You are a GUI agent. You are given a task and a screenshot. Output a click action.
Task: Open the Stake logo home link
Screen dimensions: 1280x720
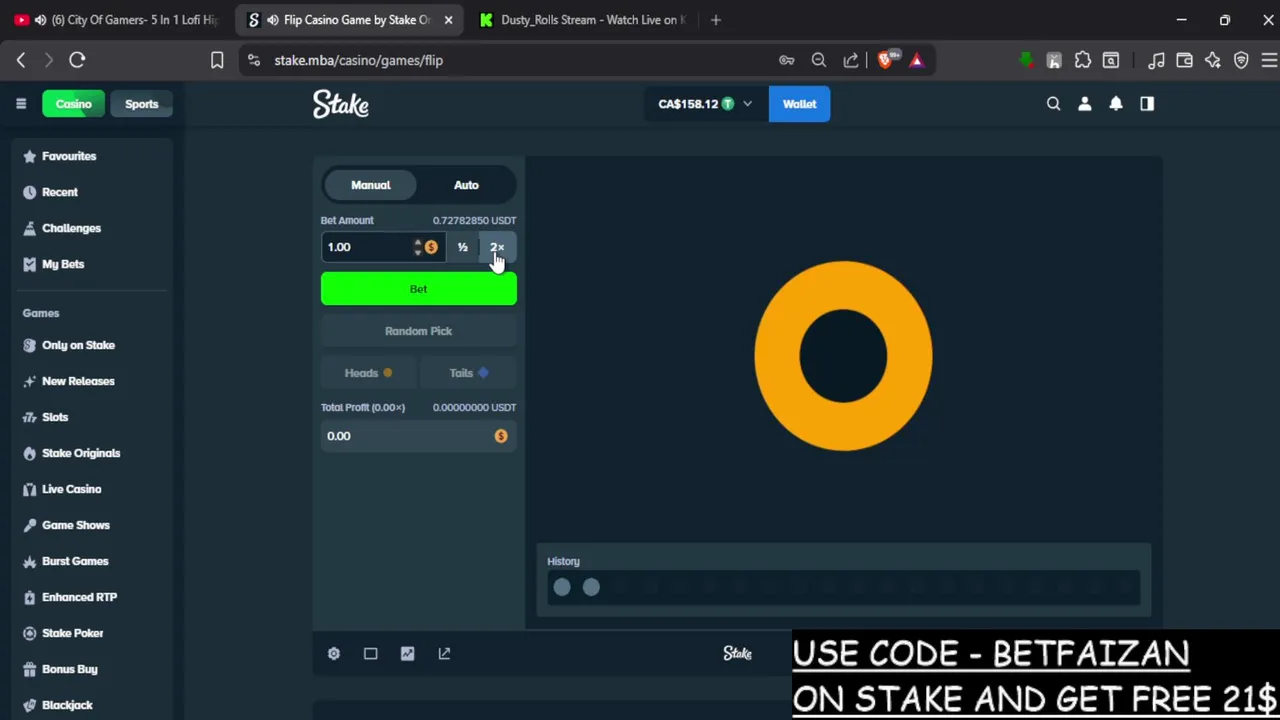pos(341,104)
